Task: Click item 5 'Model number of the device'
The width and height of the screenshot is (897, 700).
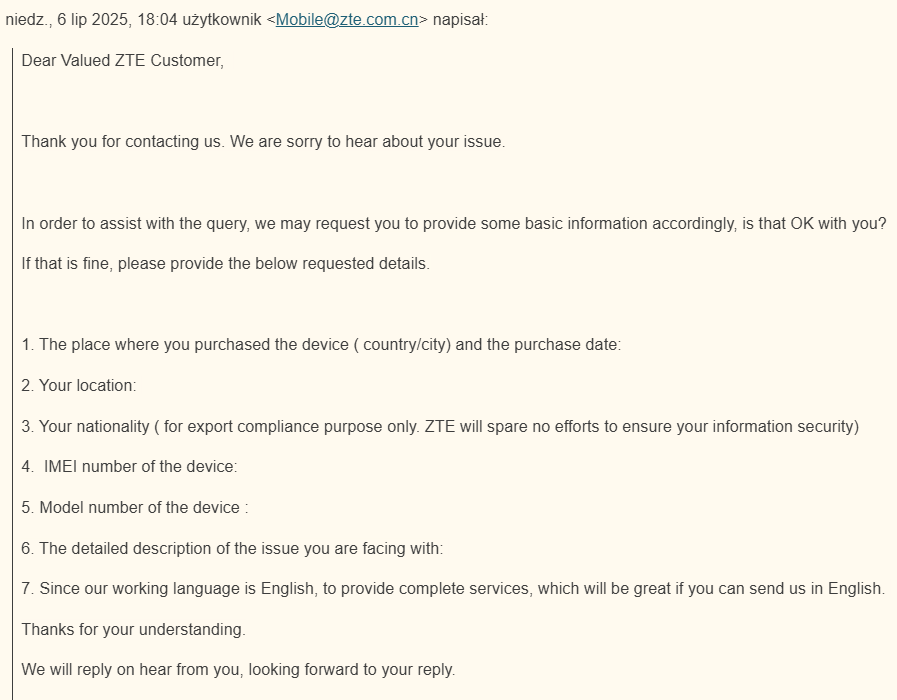Action: (135, 507)
